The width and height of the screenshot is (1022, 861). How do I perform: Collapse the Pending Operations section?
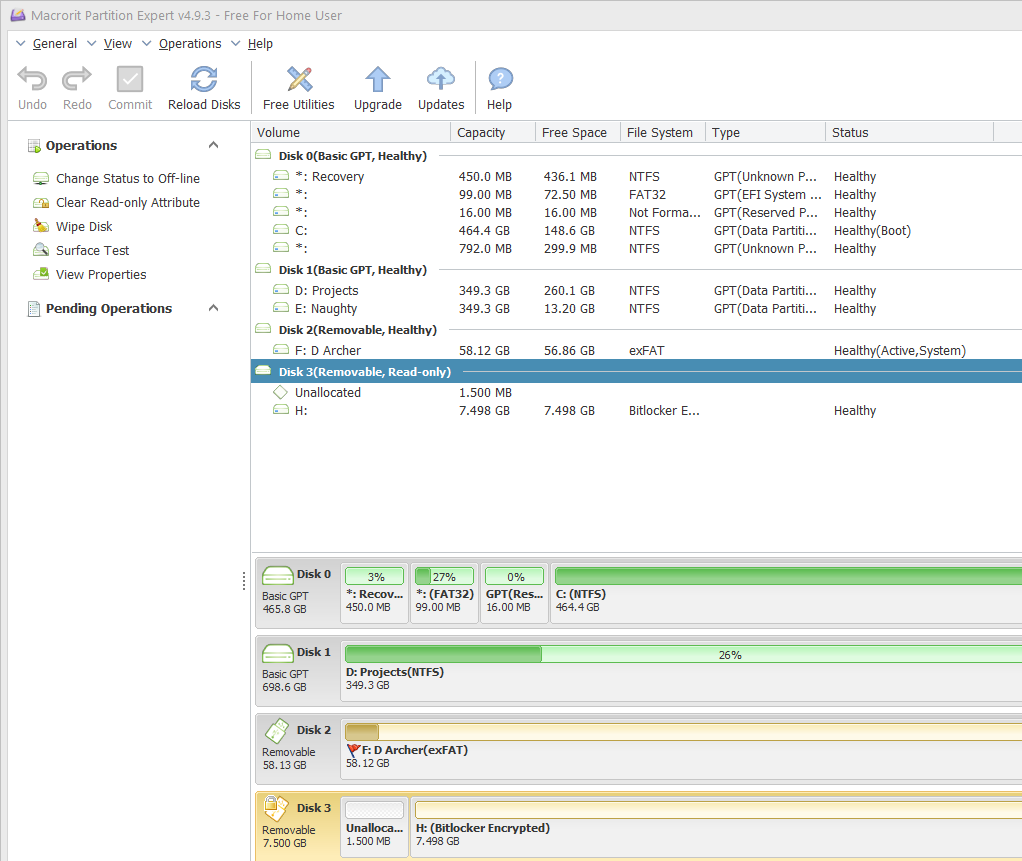click(x=213, y=308)
